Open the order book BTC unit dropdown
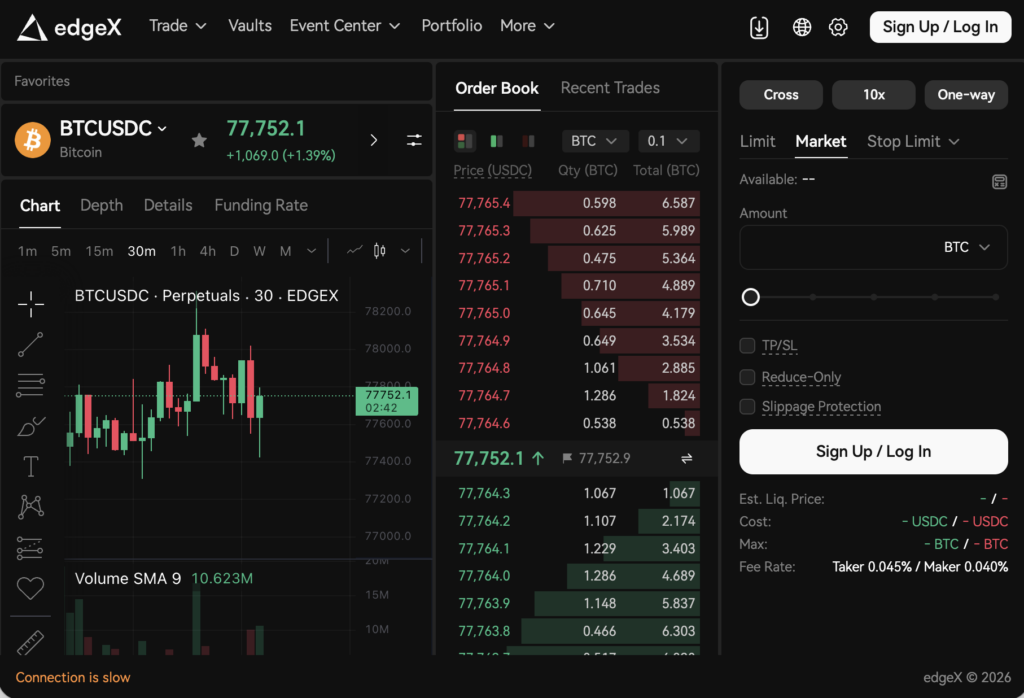The width and height of the screenshot is (1024, 698). [x=594, y=141]
